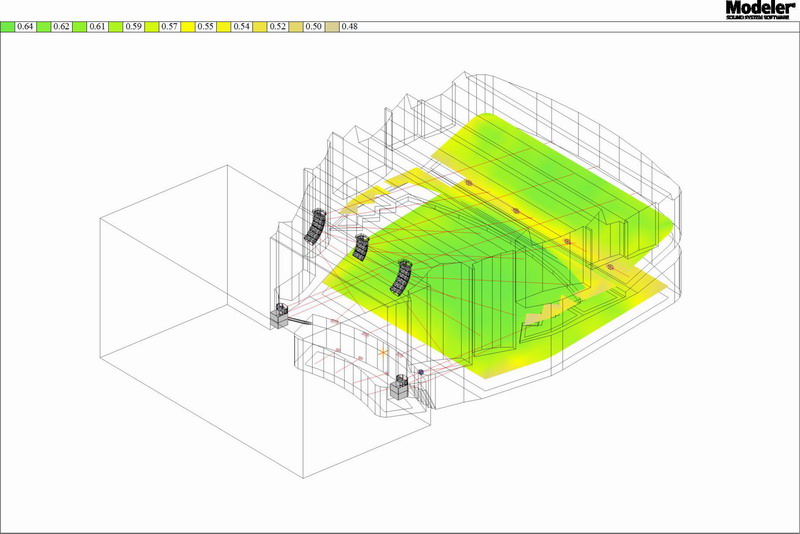Pick the legend swatch for 0.50
Viewport: 800px width, 534px height.
coord(295,26)
